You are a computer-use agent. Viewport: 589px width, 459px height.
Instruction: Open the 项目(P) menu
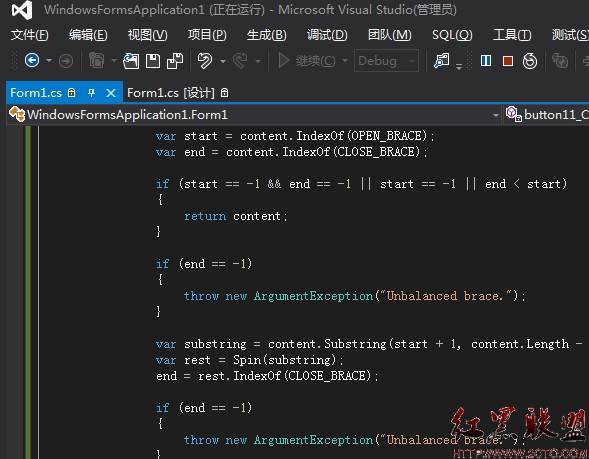(x=207, y=35)
